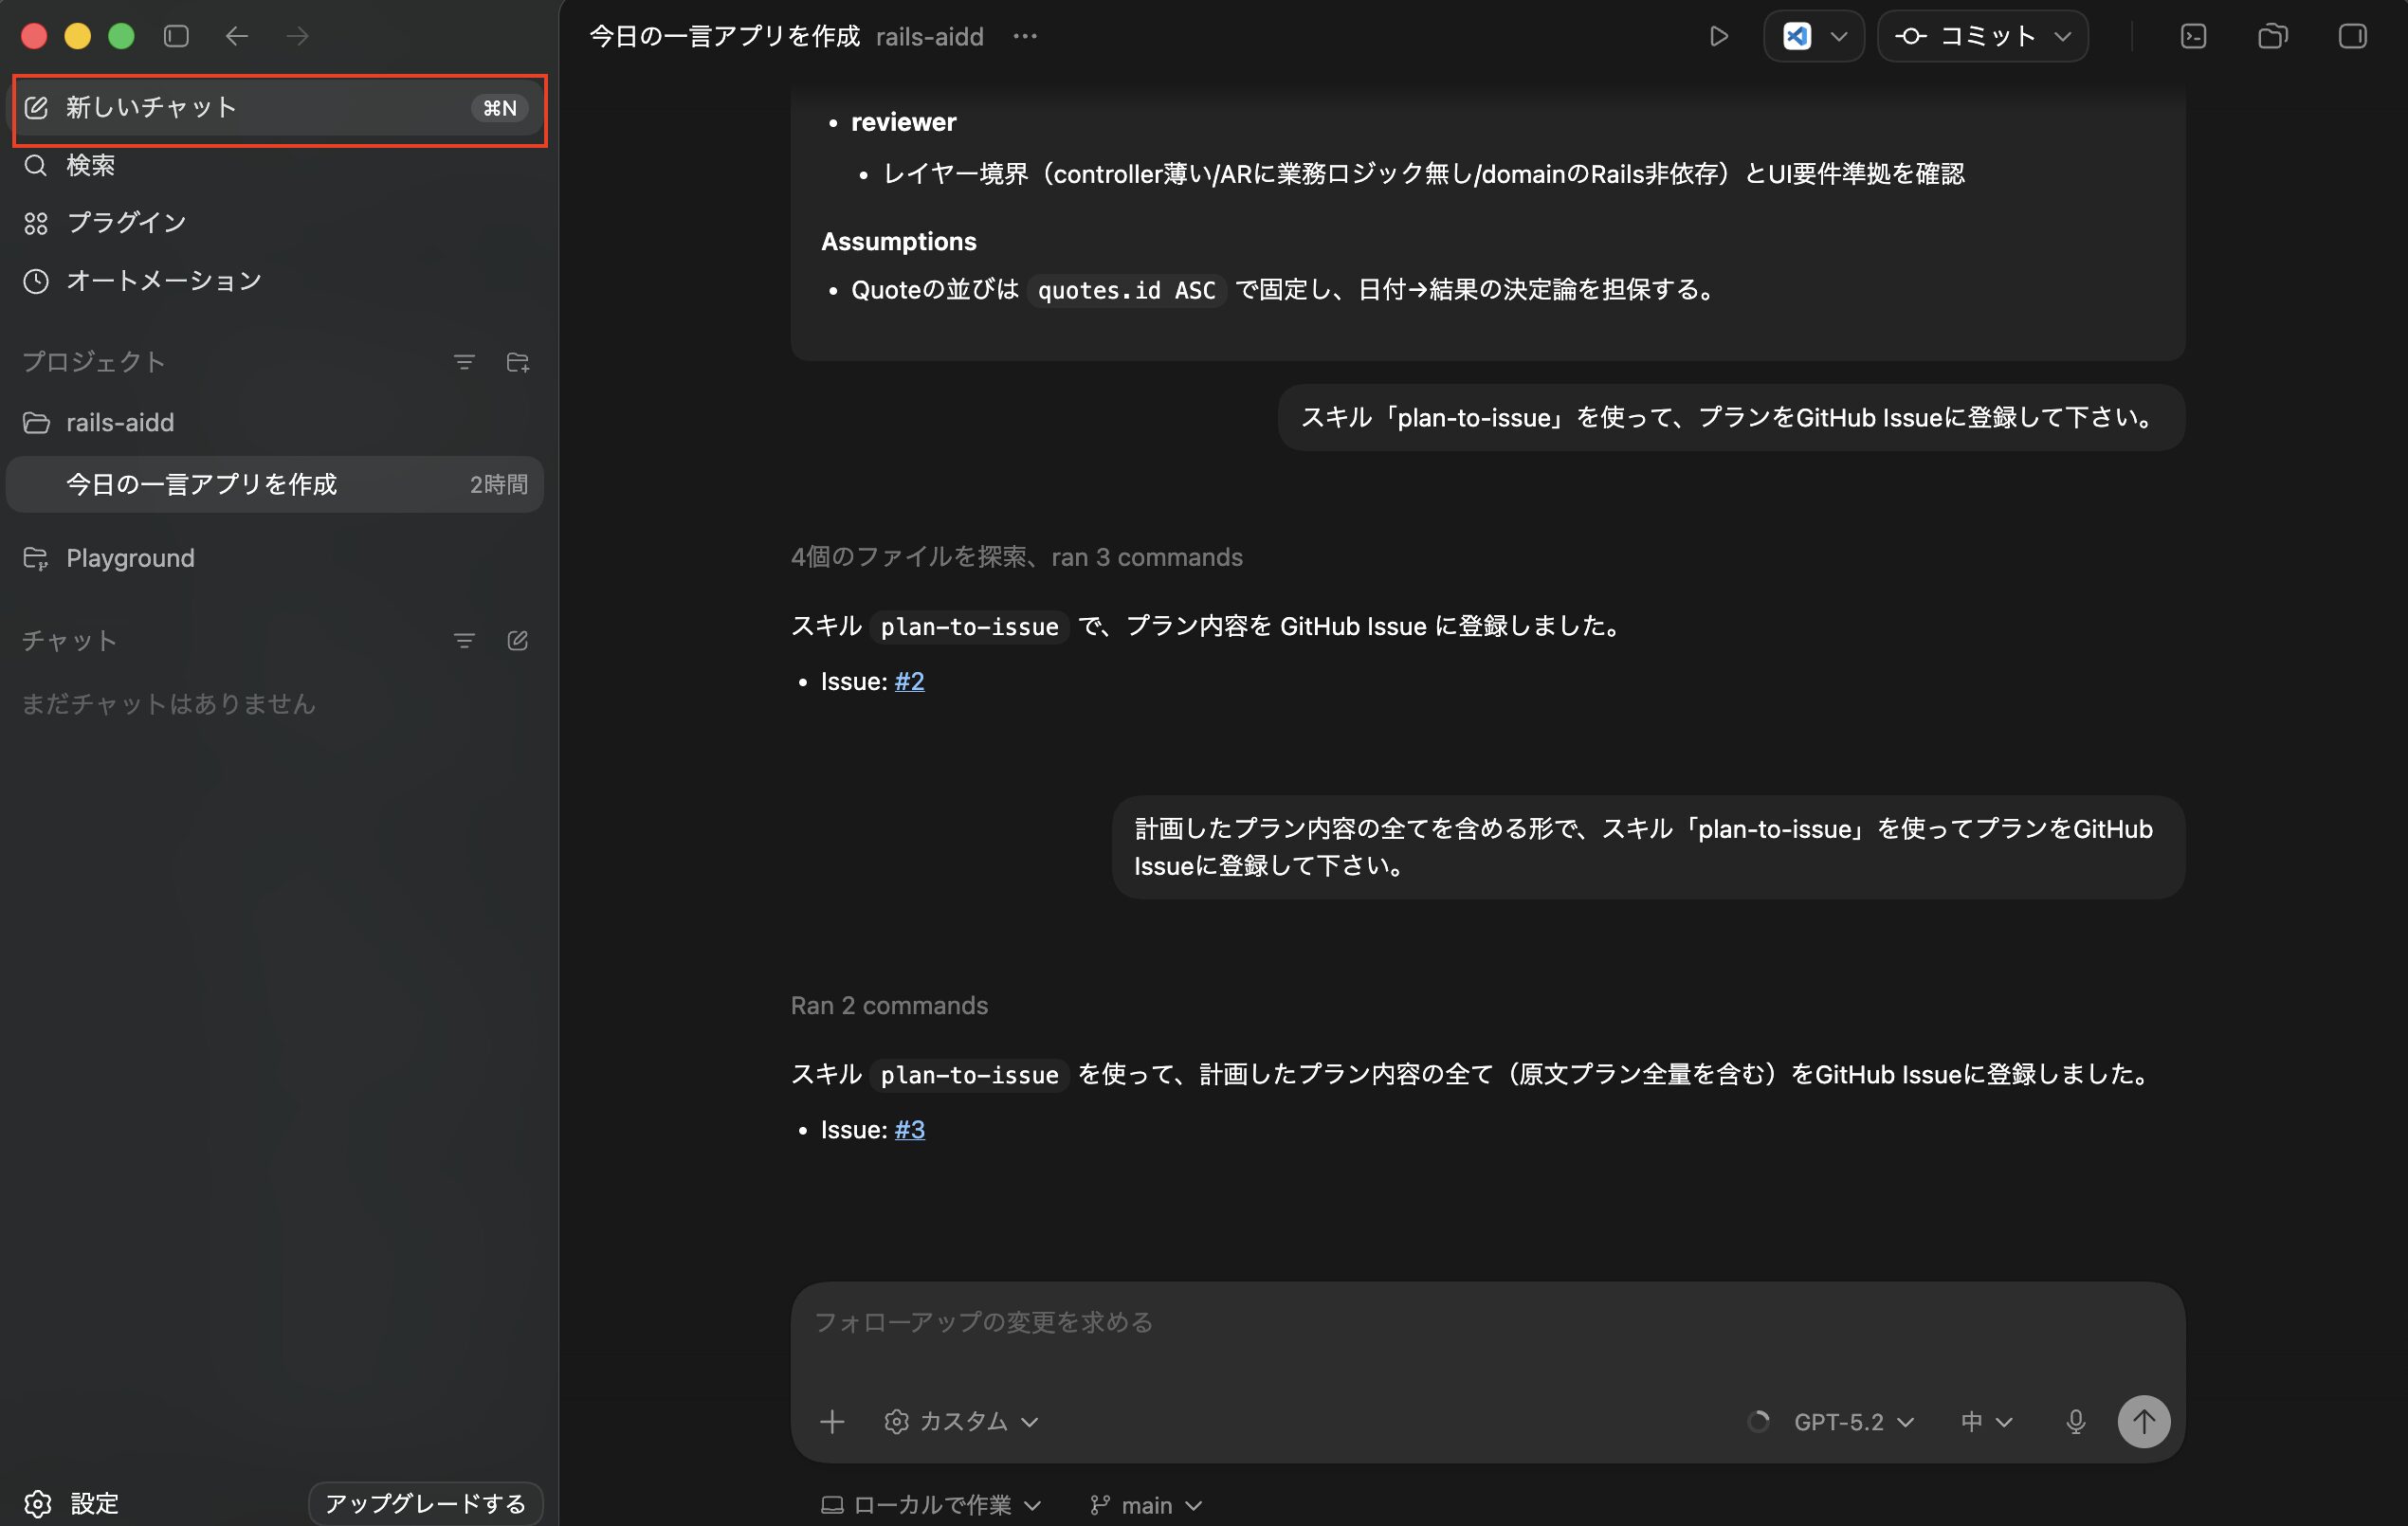Click the new chat pencil icon in チャット section
The height and width of the screenshot is (1526, 2408).
[x=517, y=640]
